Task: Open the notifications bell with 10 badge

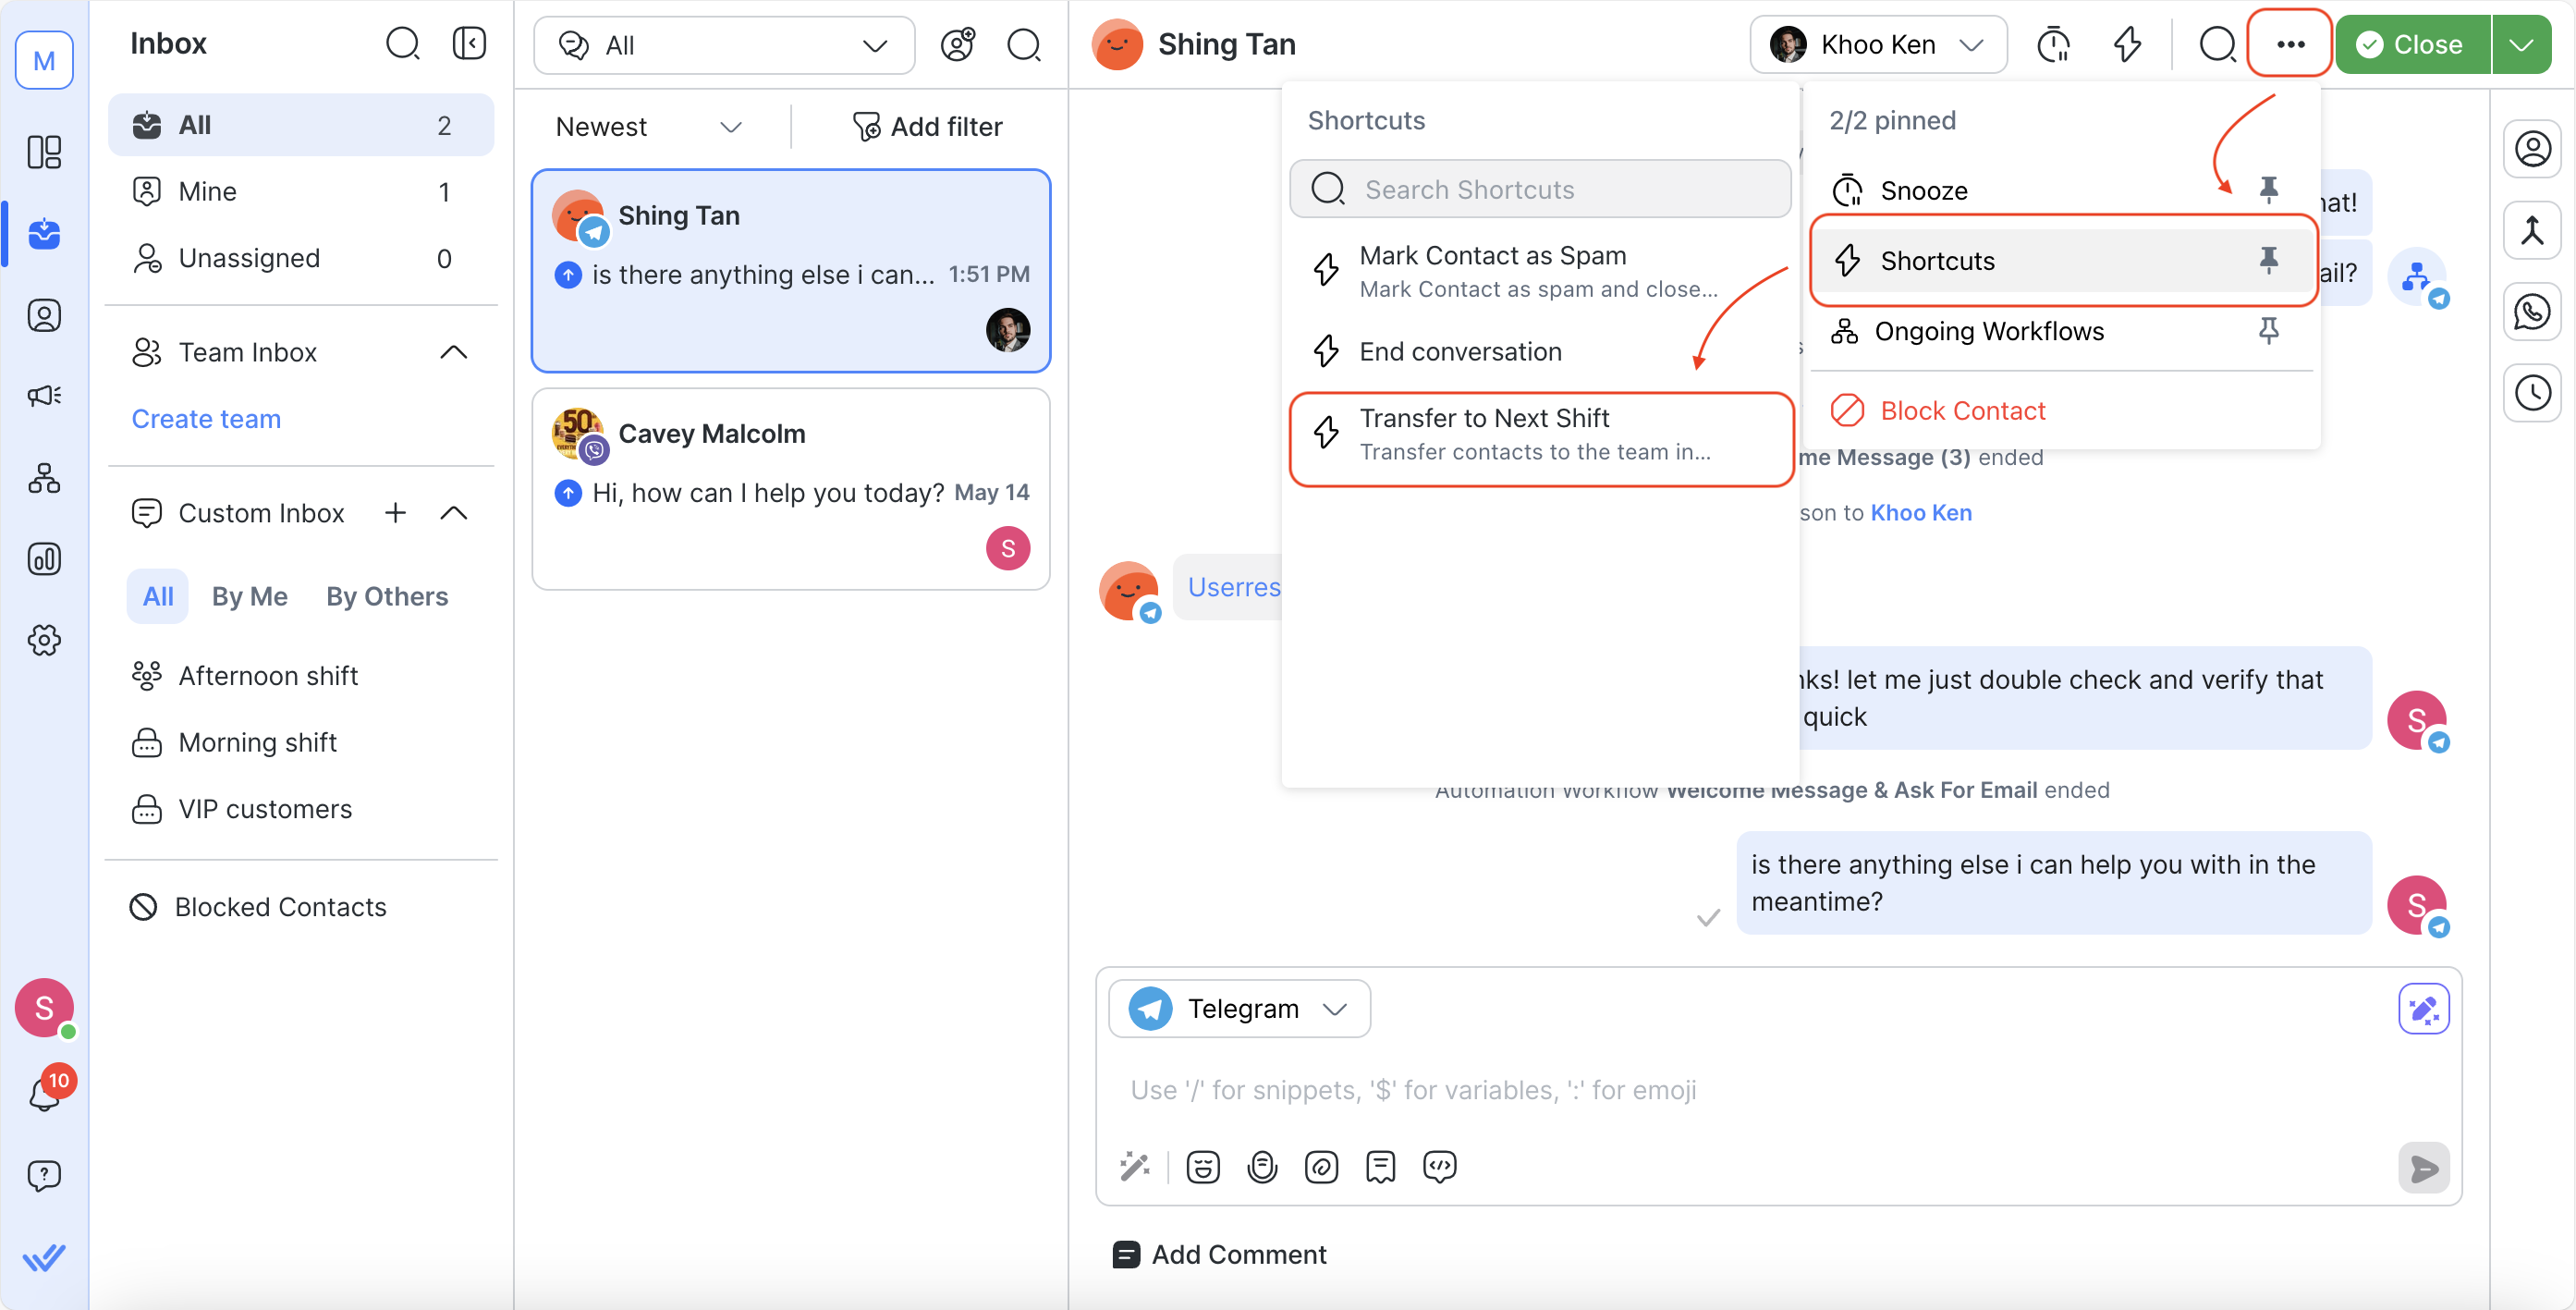Action: tap(44, 1093)
